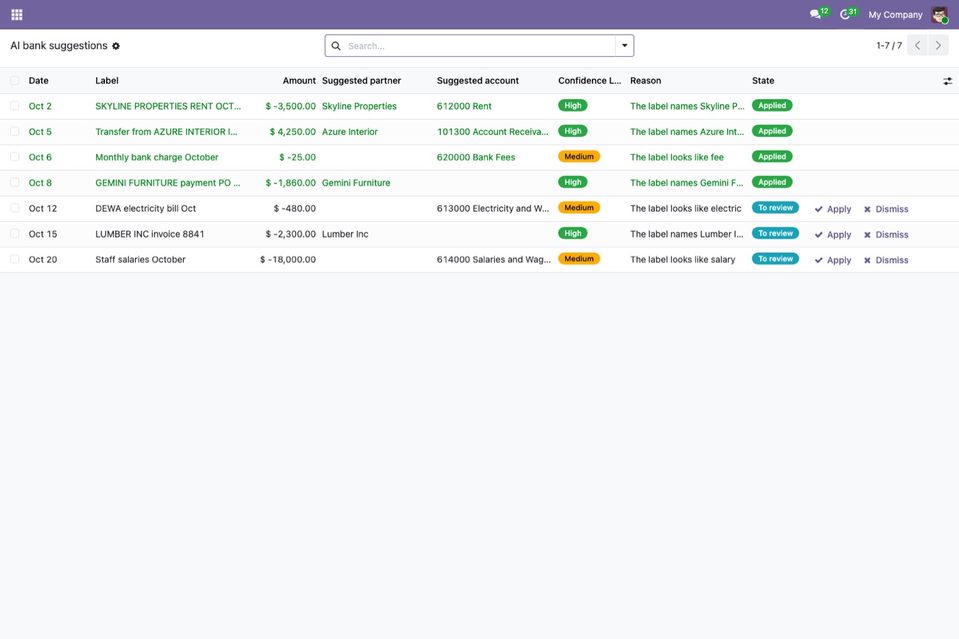Go to the next page arrow
The image size is (959, 639).
click(x=938, y=45)
